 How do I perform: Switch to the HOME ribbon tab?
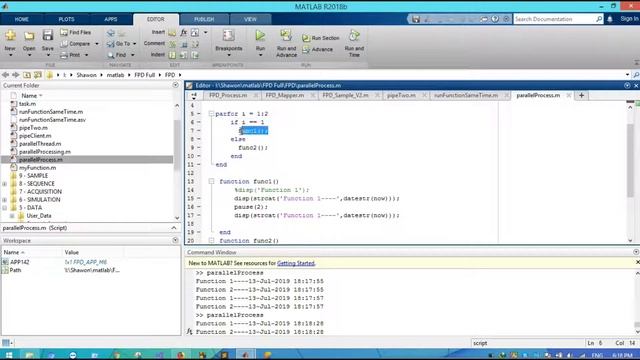click(x=22, y=19)
